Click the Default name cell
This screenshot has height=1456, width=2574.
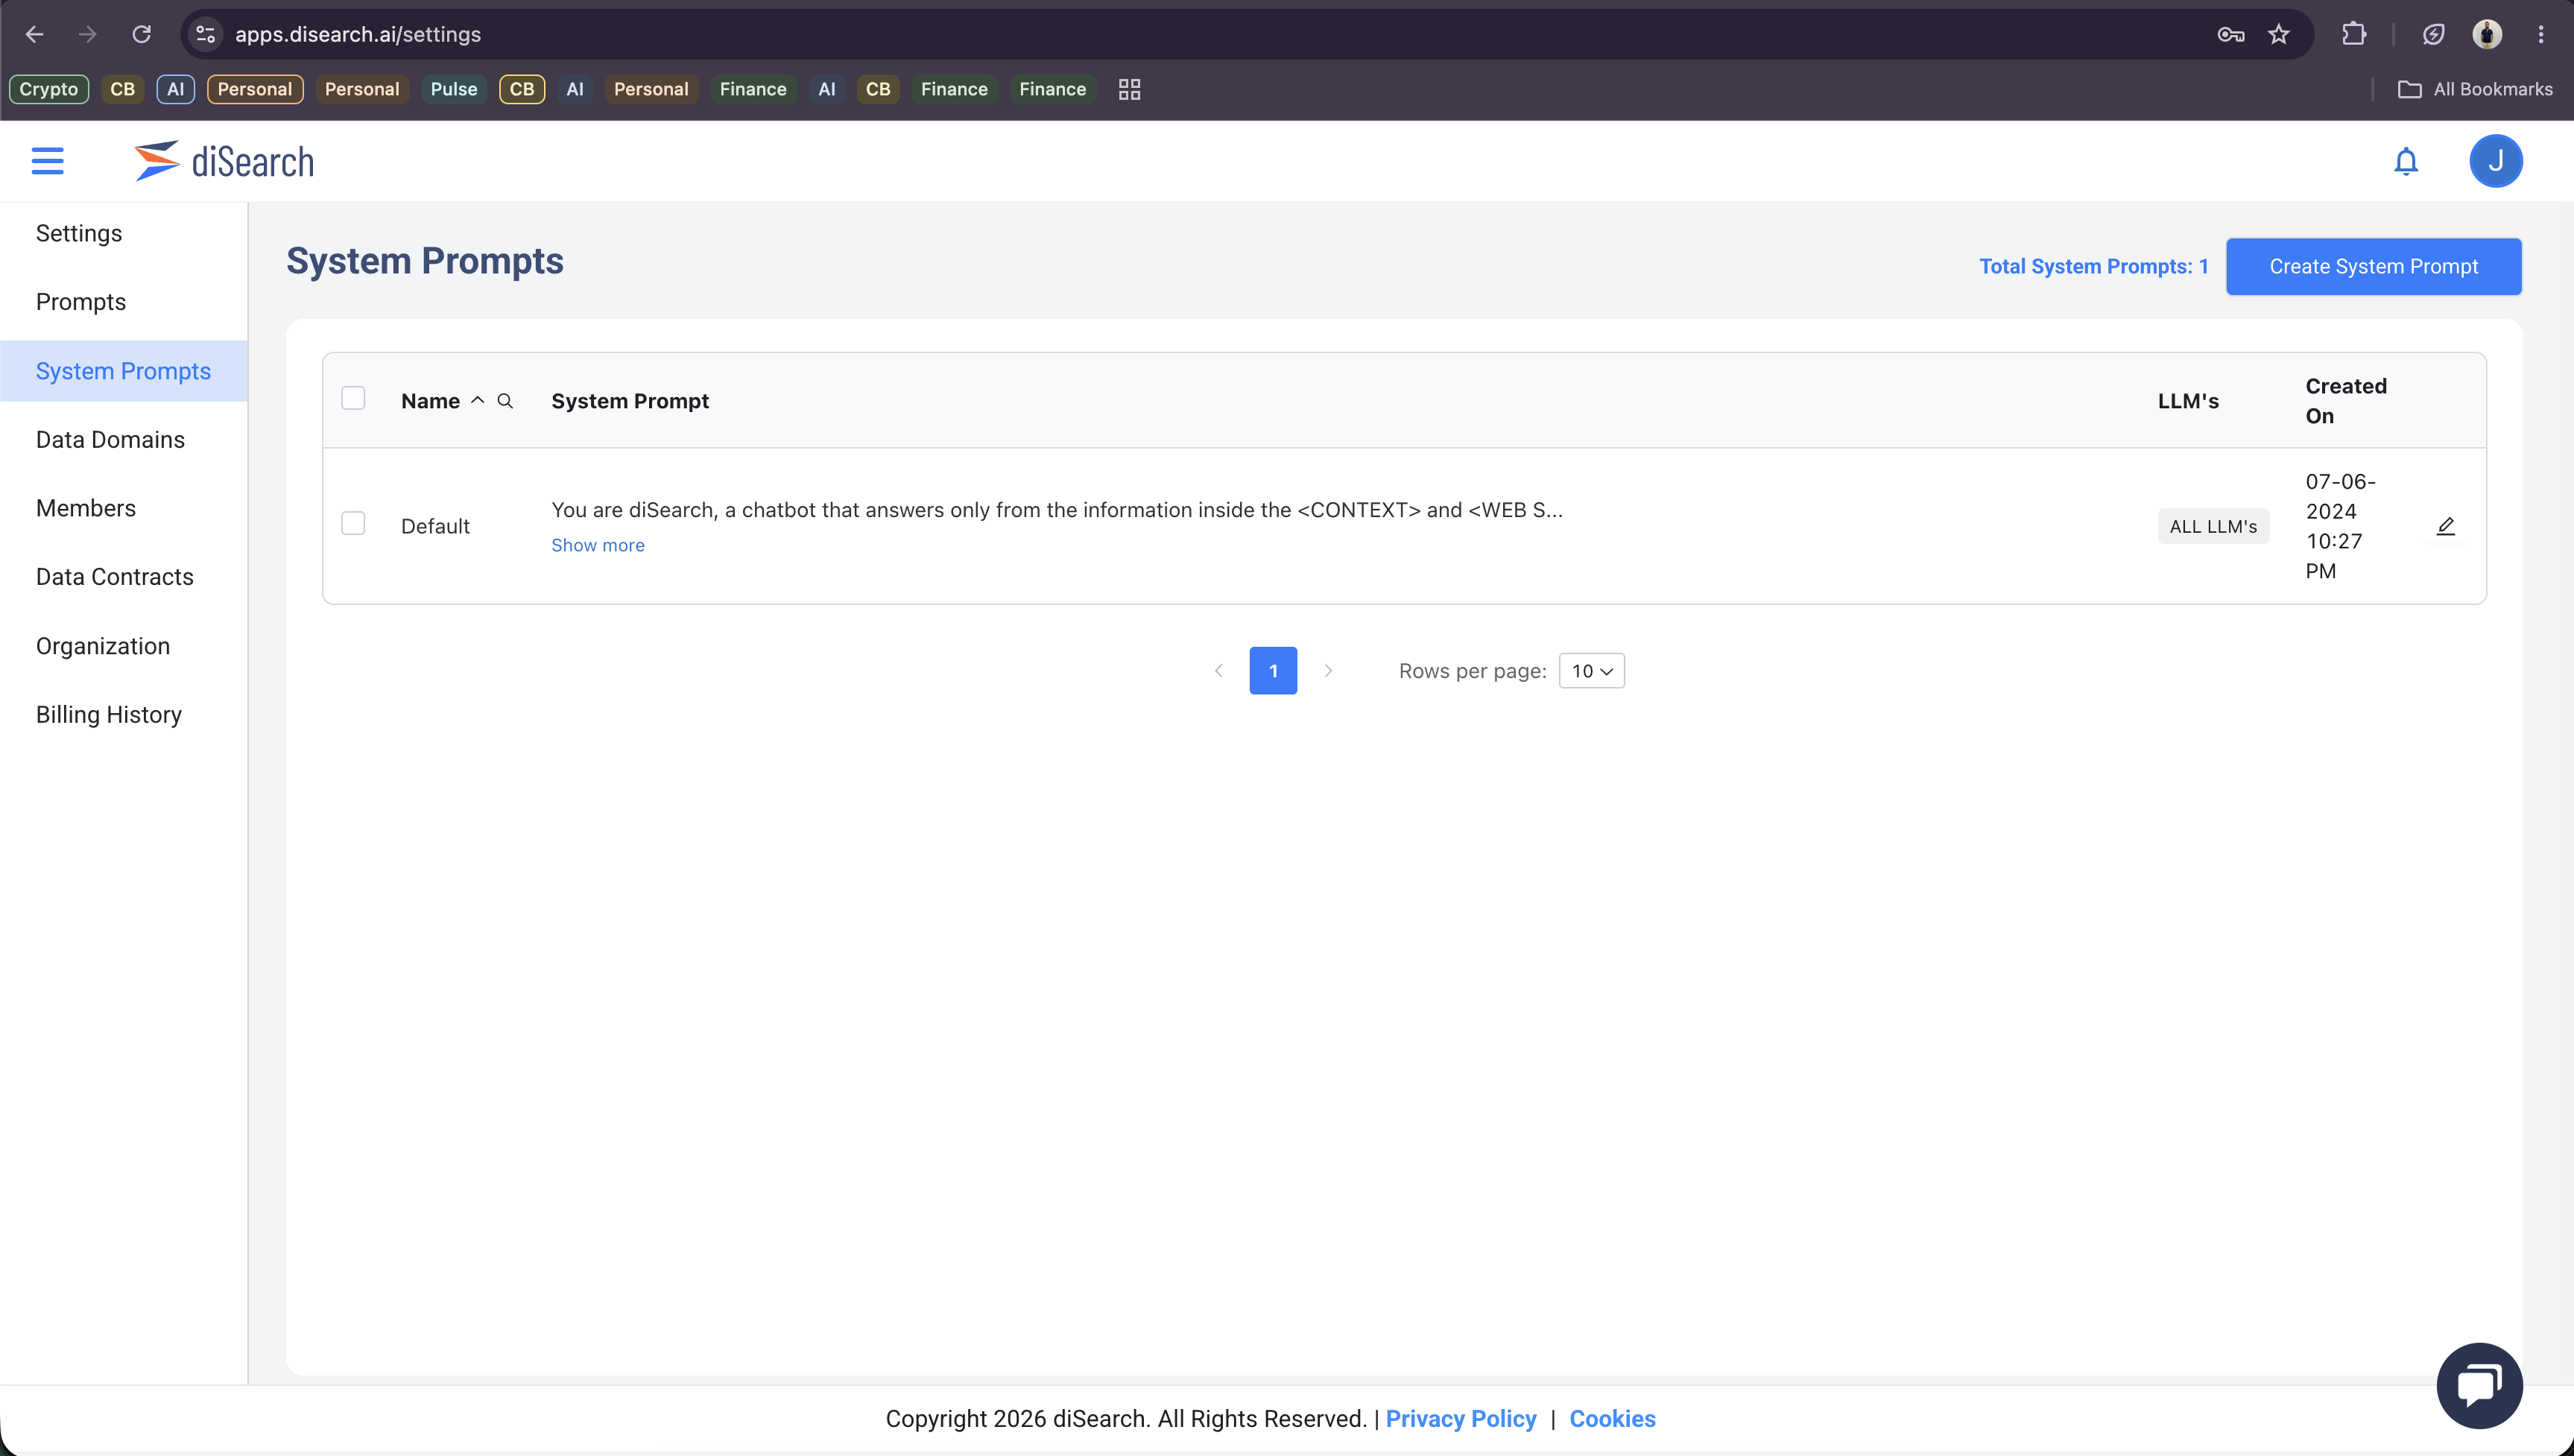435,526
